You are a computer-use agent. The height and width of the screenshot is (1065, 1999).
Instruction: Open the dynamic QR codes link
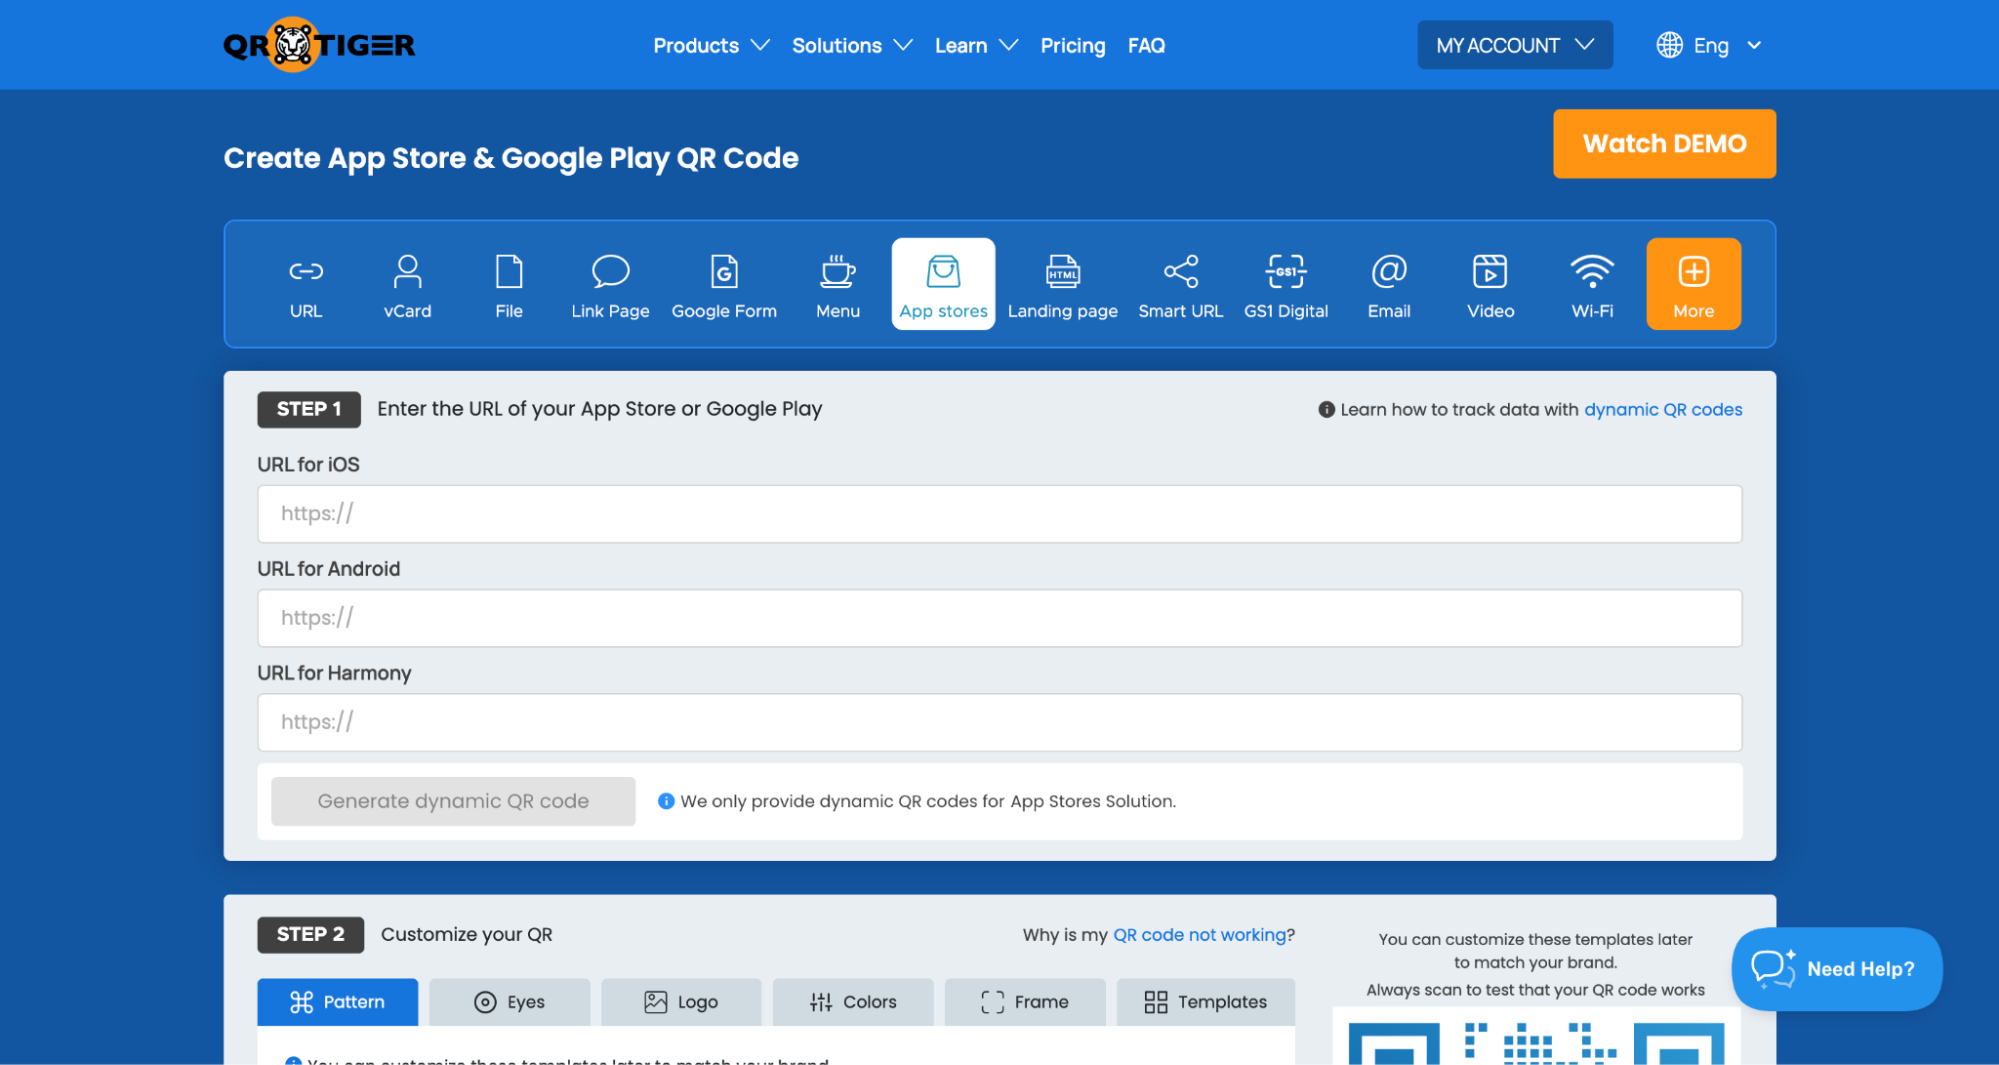(x=1663, y=409)
